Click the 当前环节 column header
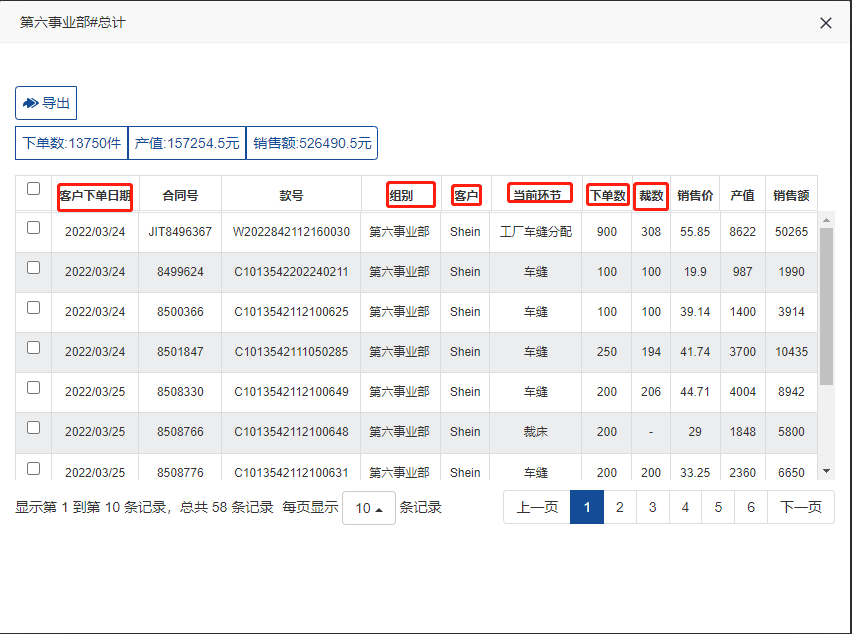852x634 pixels. point(536,195)
